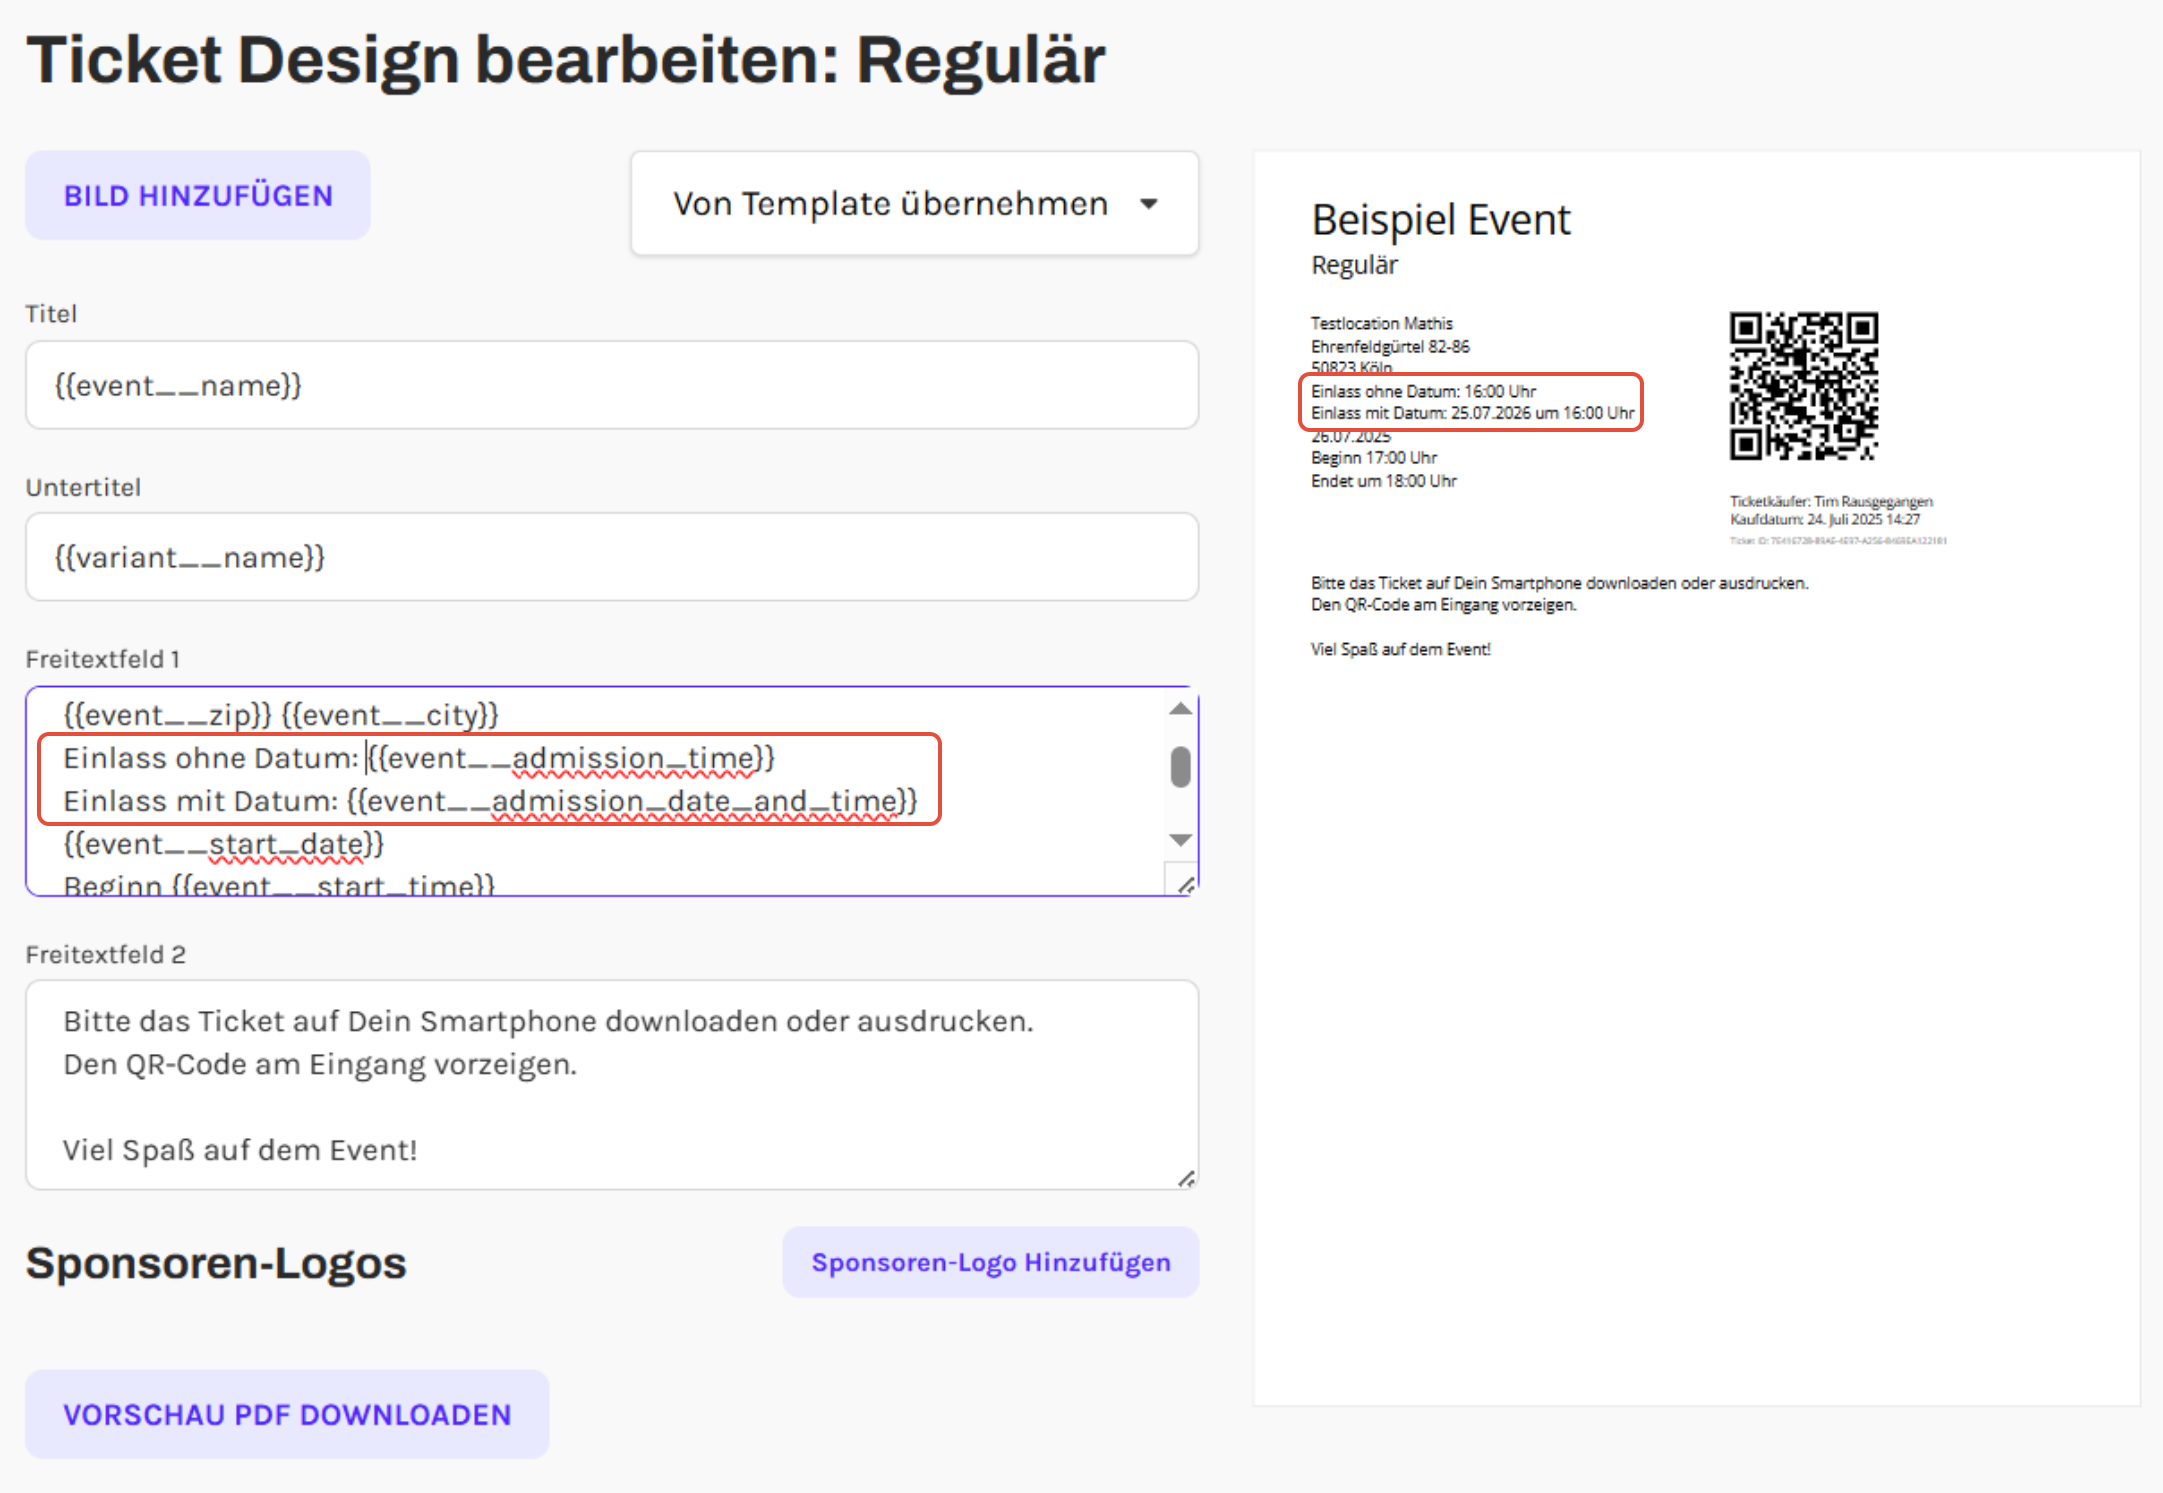Viewport: 2163px width, 1493px height.
Task: Click the resize handle of Freitextfeld 2
Action: (x=1186, y=1179)
